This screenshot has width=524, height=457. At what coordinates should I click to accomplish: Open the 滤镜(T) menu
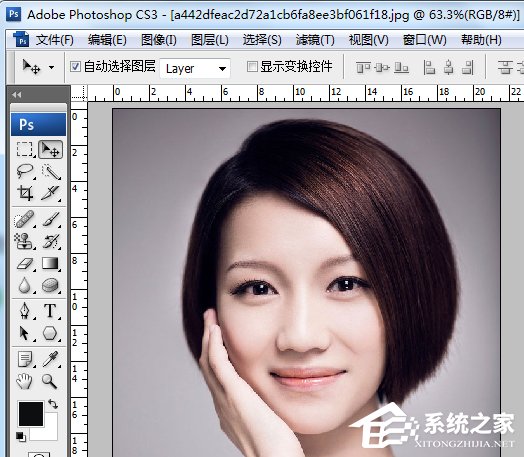pyautogui.click(x=315, y=40)
